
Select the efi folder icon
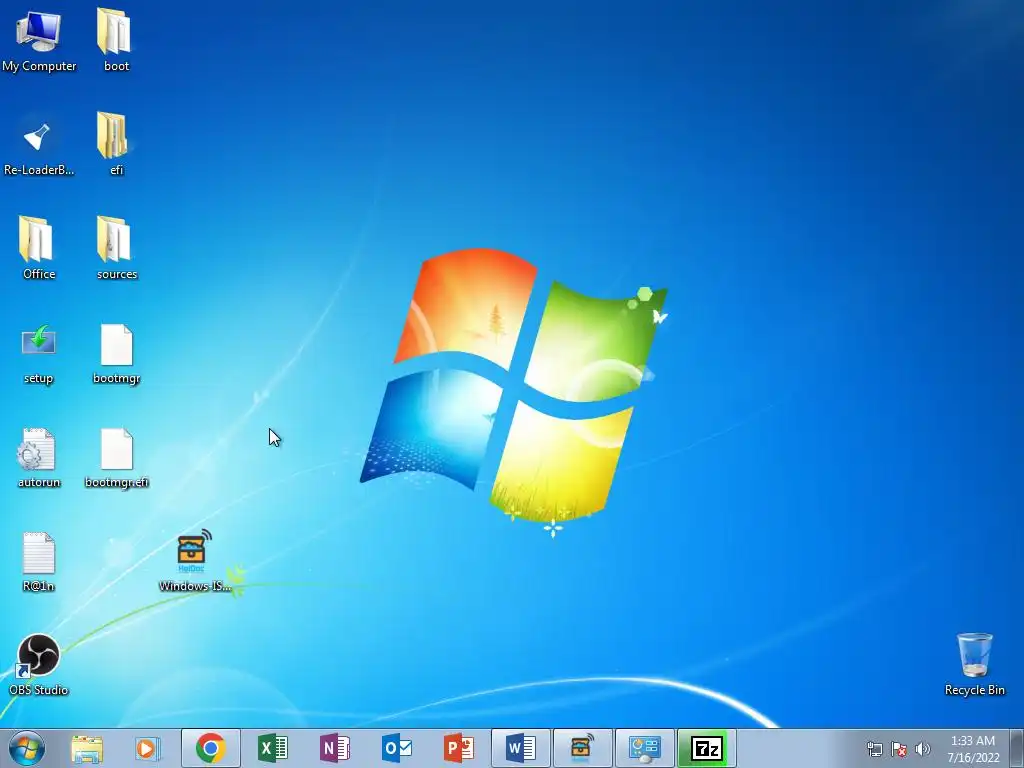[116, 145]
